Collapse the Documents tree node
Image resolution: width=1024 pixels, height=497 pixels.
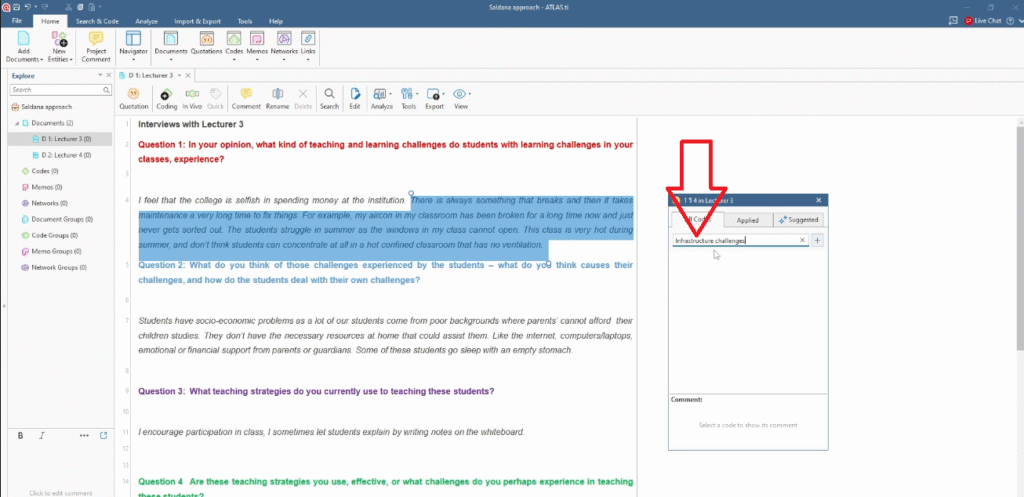(x=16, y=123)
